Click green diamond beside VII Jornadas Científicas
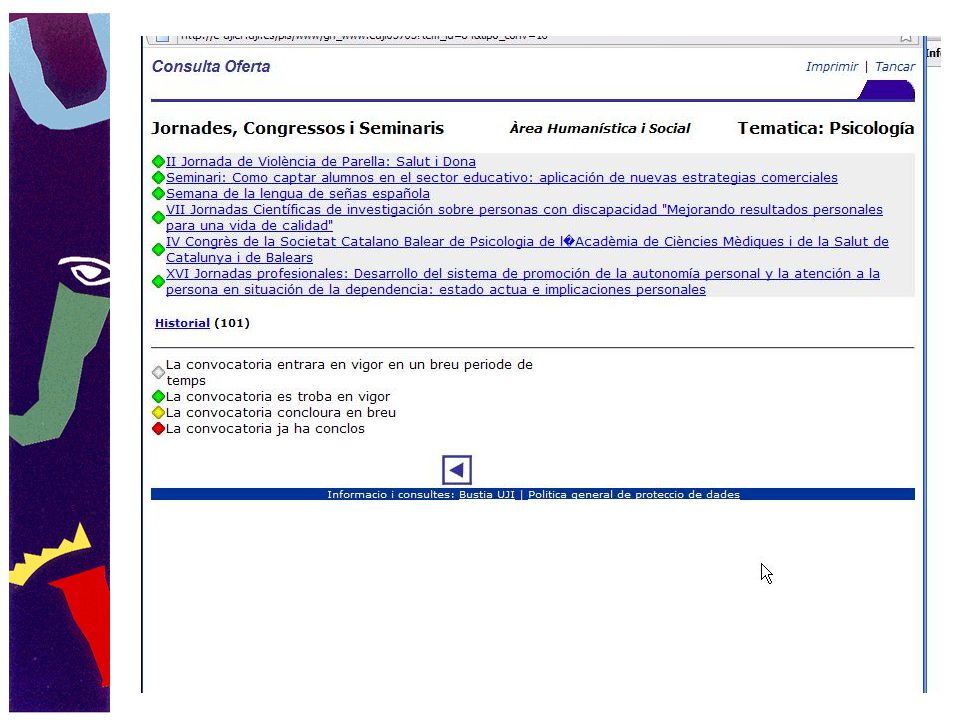 pyautogui.click(x=158, y=217)
